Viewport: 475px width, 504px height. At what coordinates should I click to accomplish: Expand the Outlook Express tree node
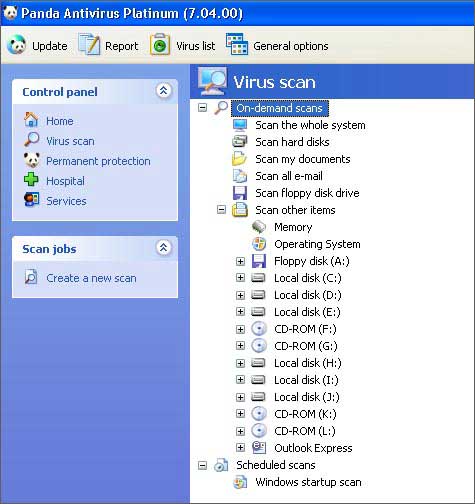tap(240, 447)
